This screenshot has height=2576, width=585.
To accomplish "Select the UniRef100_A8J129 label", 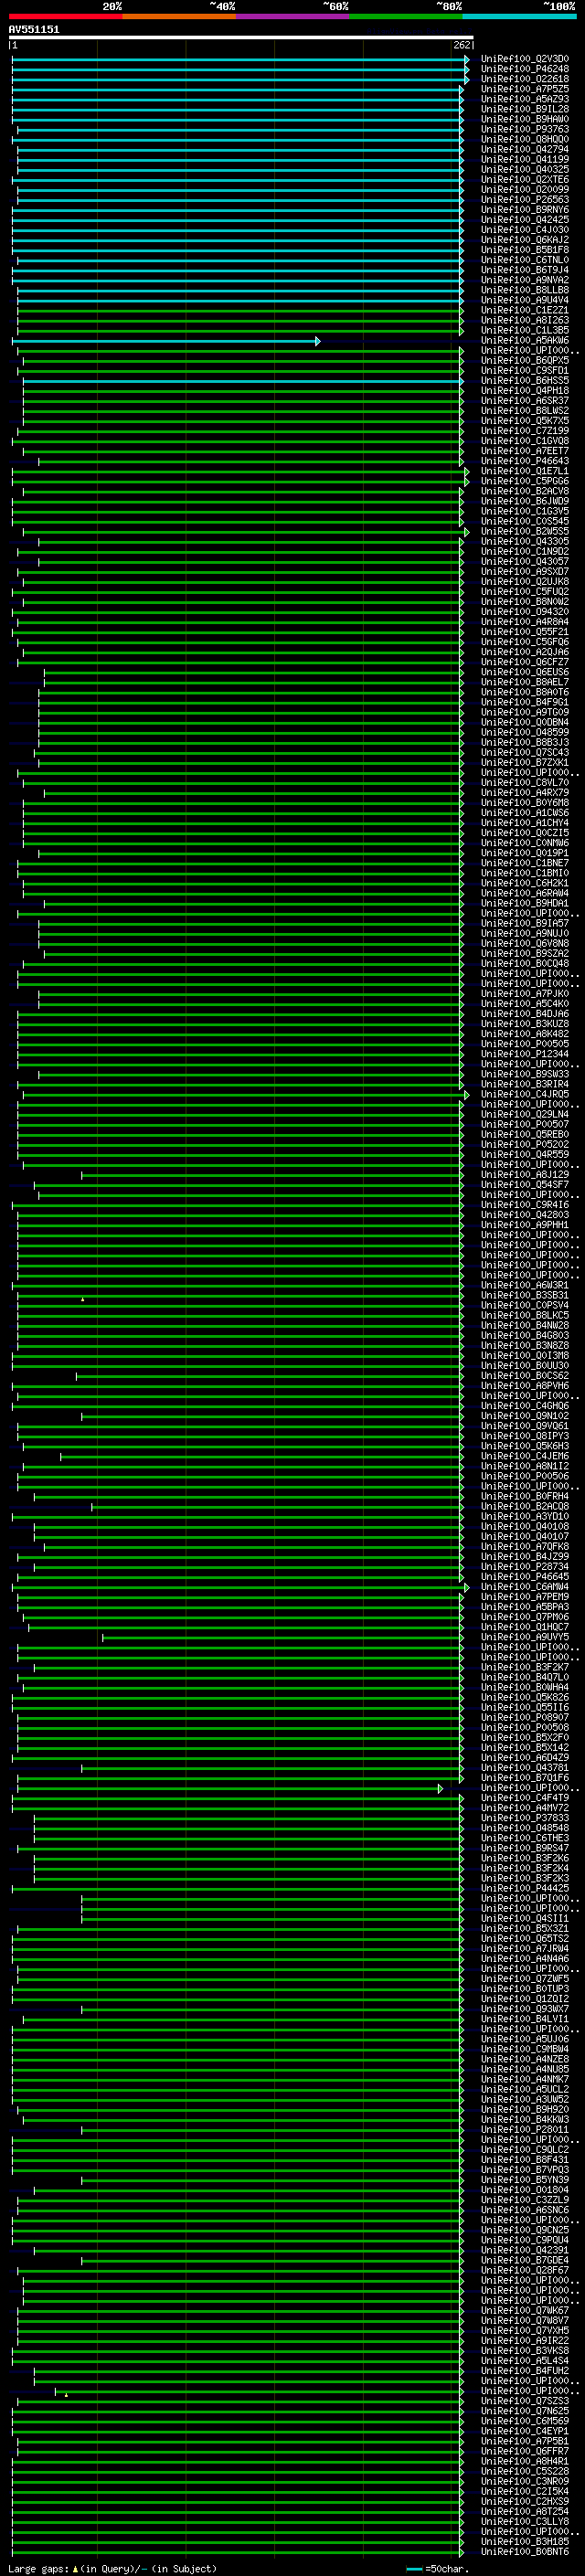I will tap(525, 1175).
